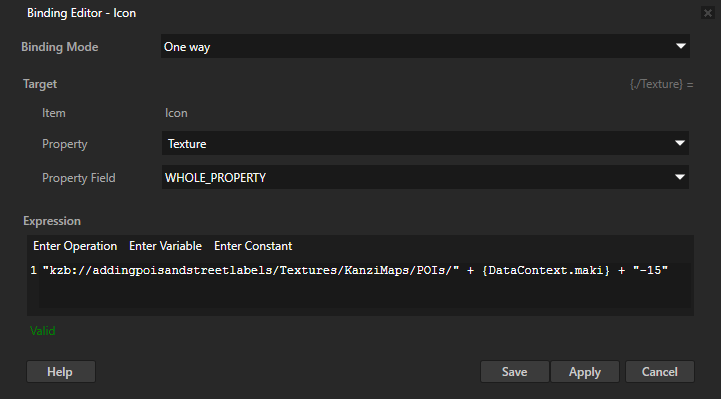721x399 pixels.
Task: Click the Save button
Action: [x=515, y=371]
